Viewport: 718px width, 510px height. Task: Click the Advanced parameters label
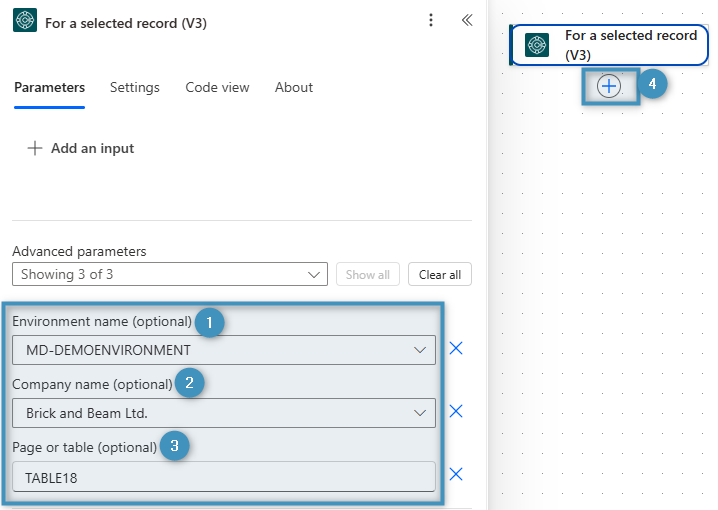[x=79, y=251]
